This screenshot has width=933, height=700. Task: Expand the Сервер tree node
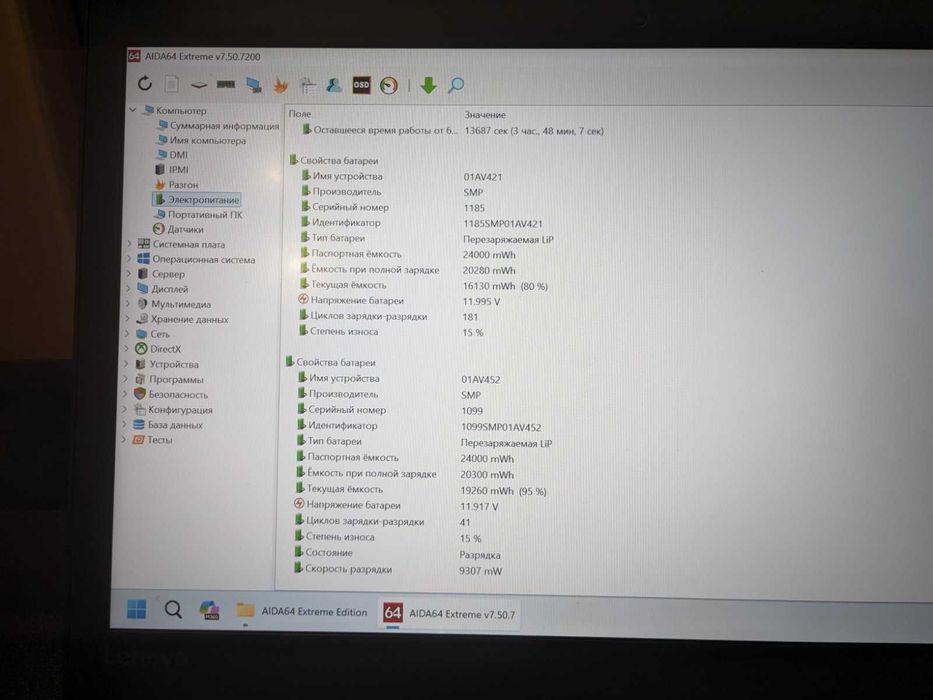coord(129,274)
